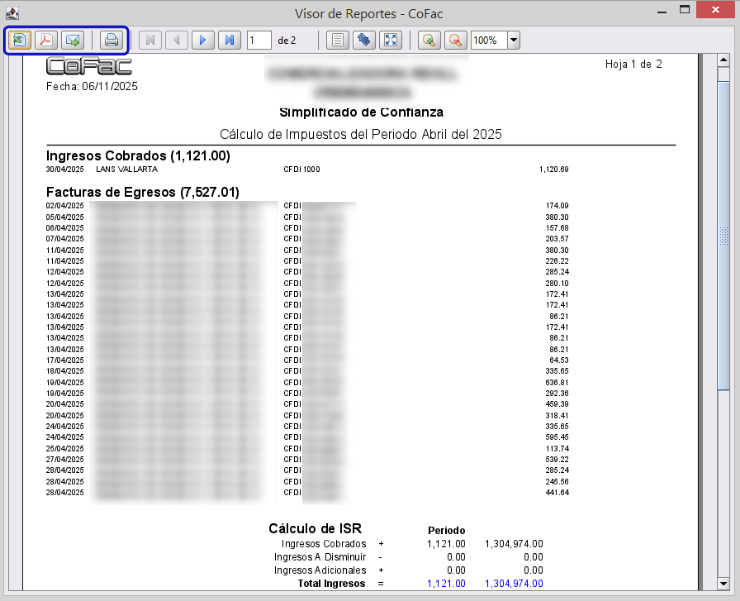Click the CoFac application icon in title bar
The image size is (740, 601).
click(13, 13)
